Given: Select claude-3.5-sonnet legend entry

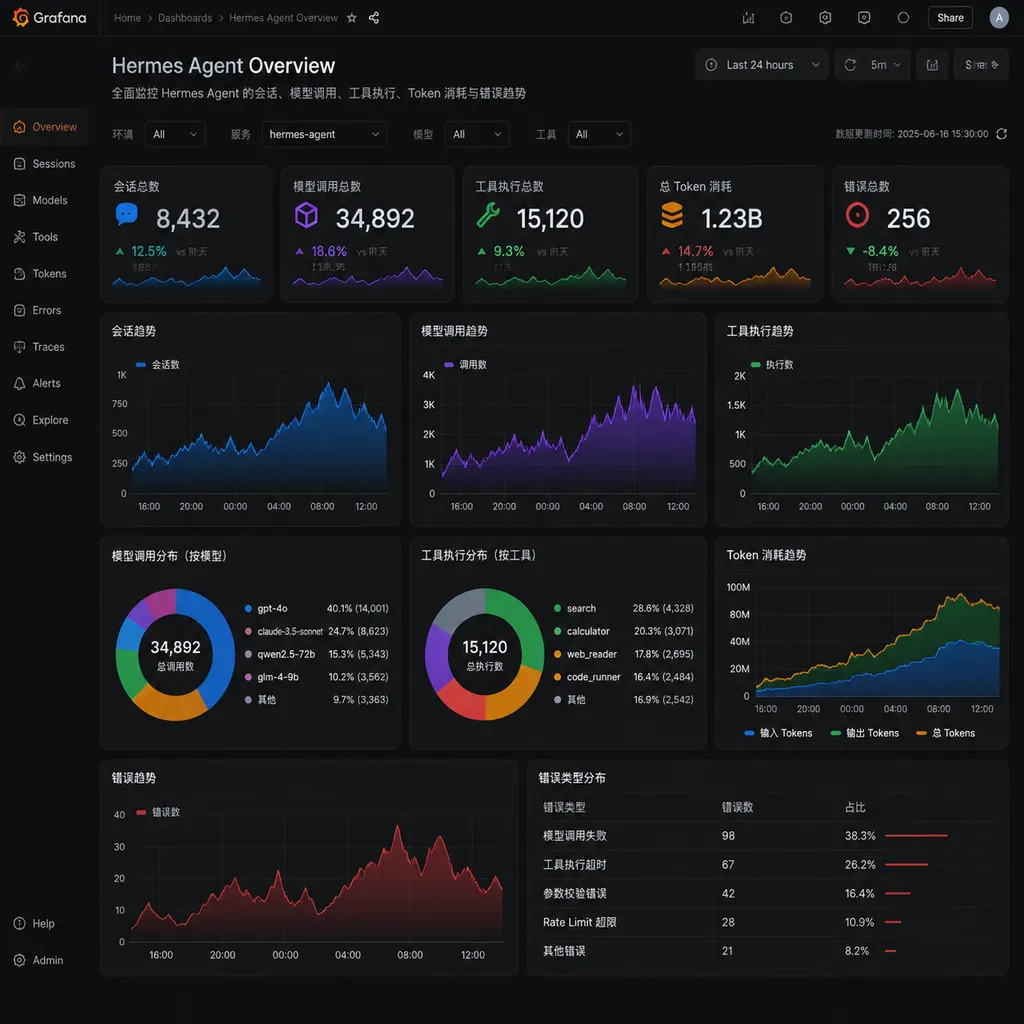Looking at the screenshot, I should coord(316,631).
